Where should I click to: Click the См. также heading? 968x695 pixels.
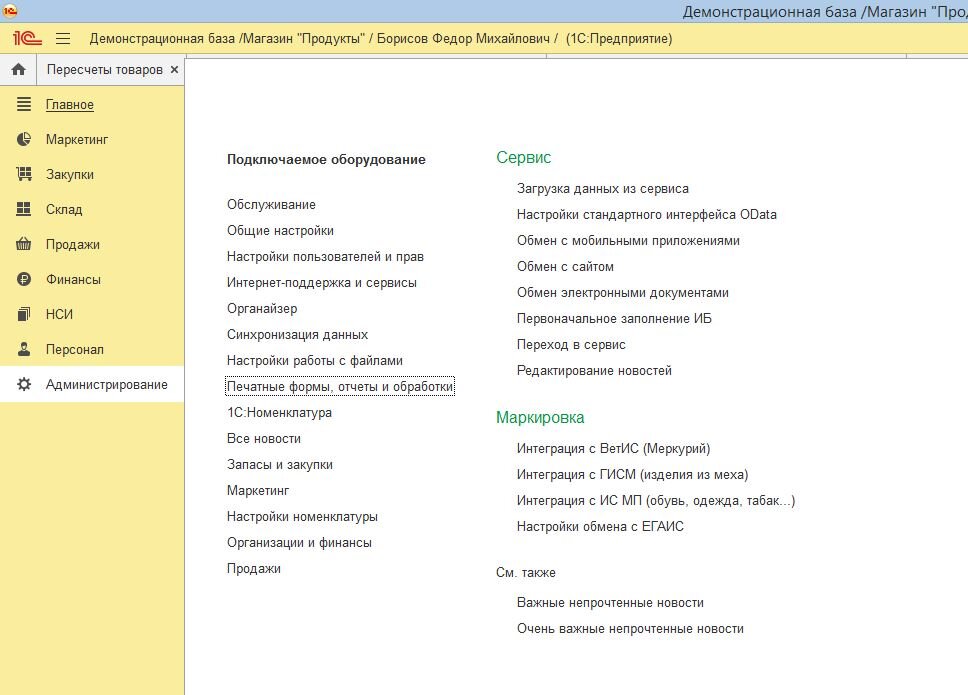[525, 572]
